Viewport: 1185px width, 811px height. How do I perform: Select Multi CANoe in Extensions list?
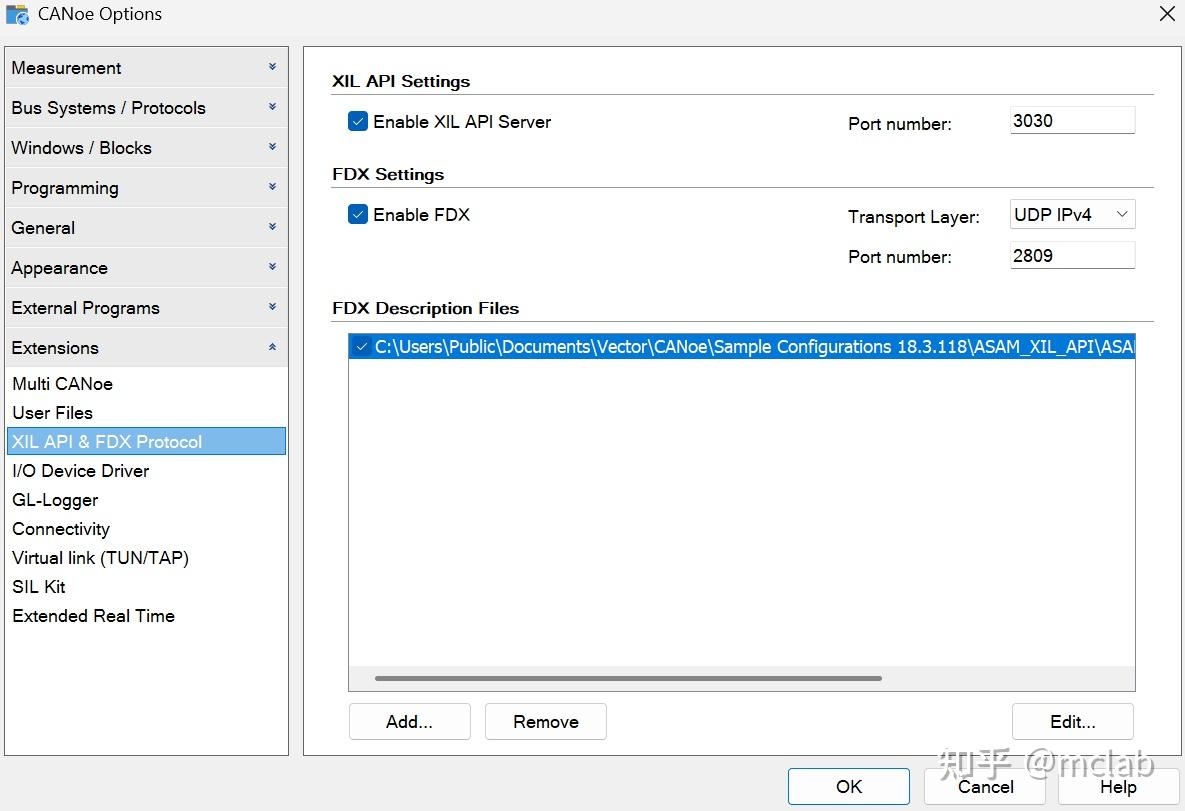click(63, 384)
